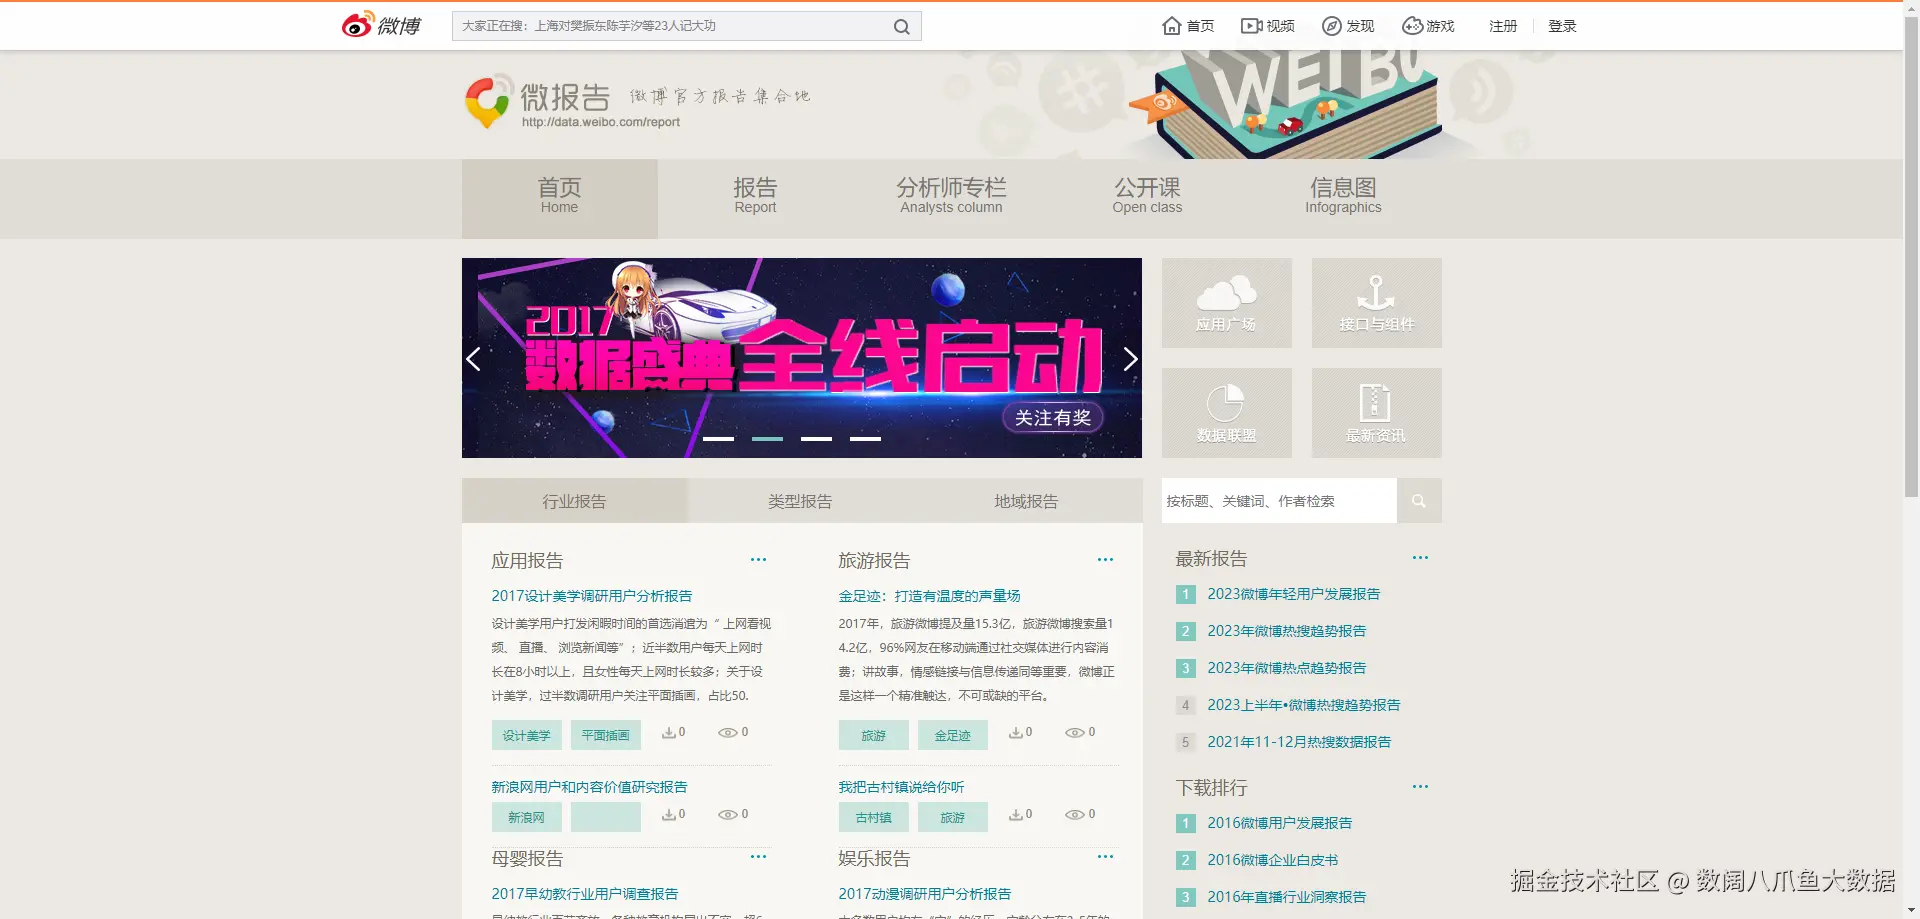Focus the 按标题、关键词、作者检索 search field
The image size is (1920, 919).
1279,501
